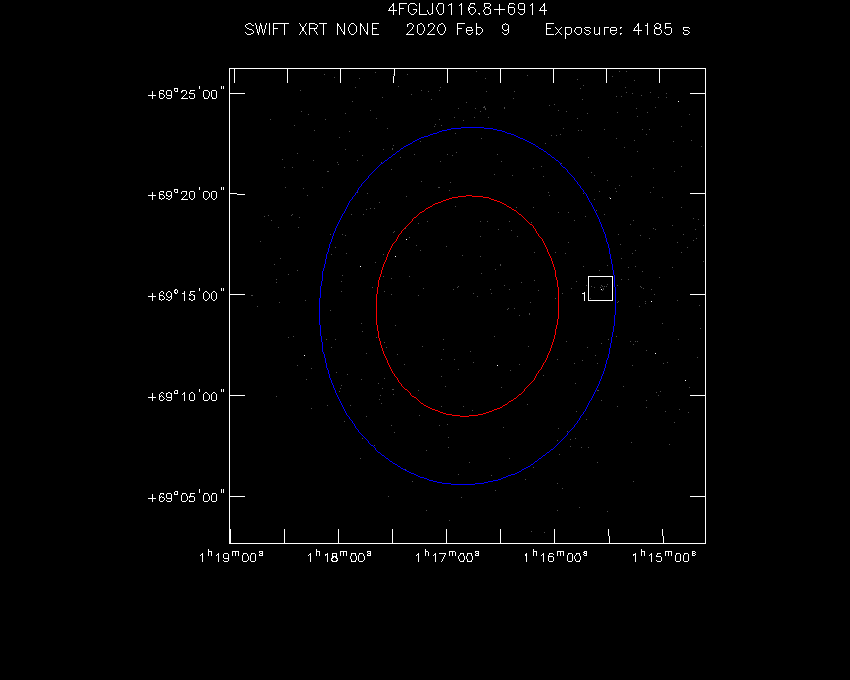Click the source number 1 label
The image size is (850, 680).
584,296
